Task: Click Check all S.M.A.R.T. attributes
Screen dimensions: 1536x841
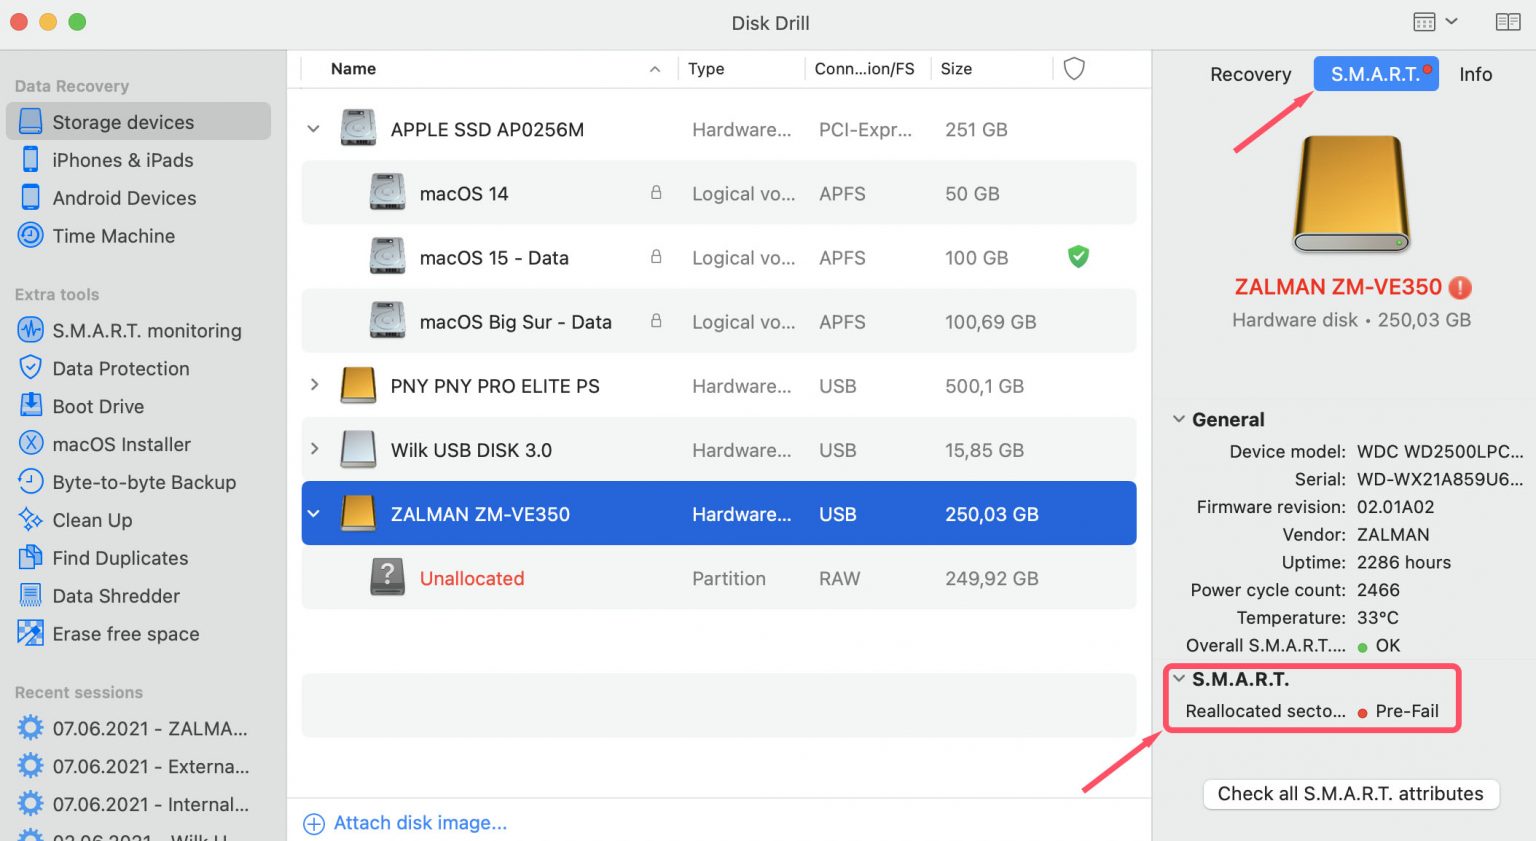Action: click(1350, 794)
